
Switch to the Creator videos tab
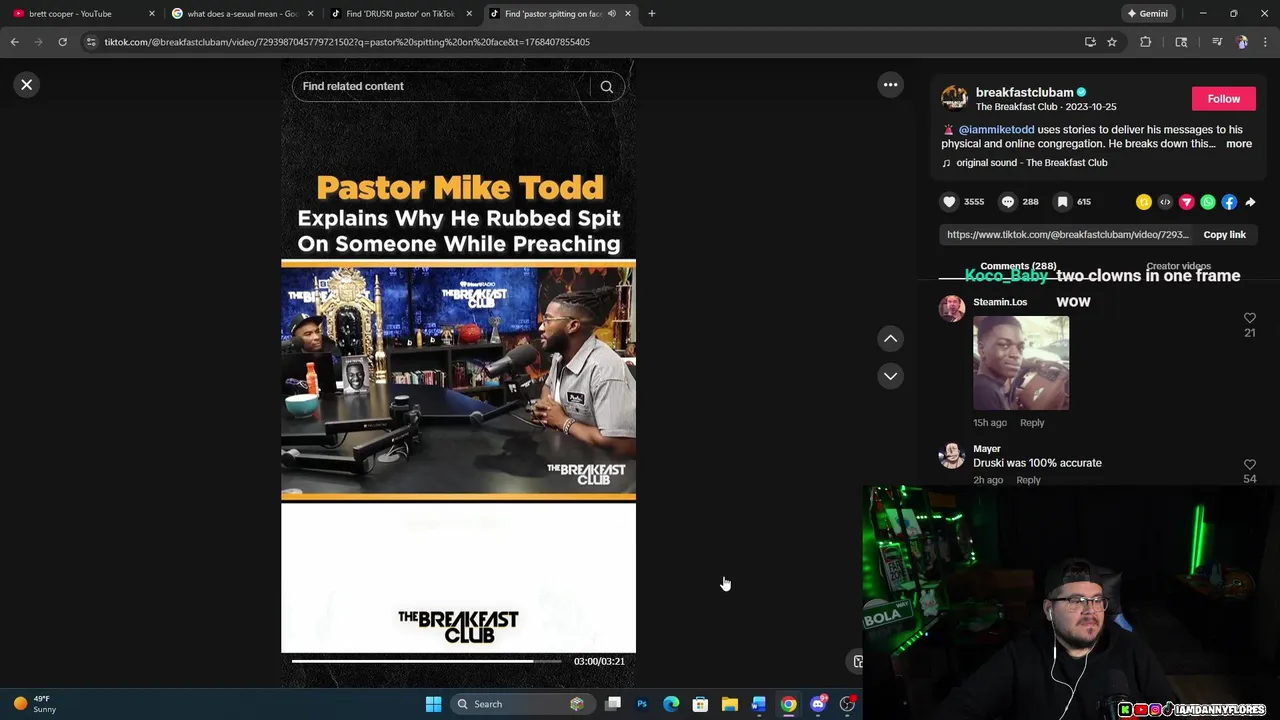click(1178, 266)
